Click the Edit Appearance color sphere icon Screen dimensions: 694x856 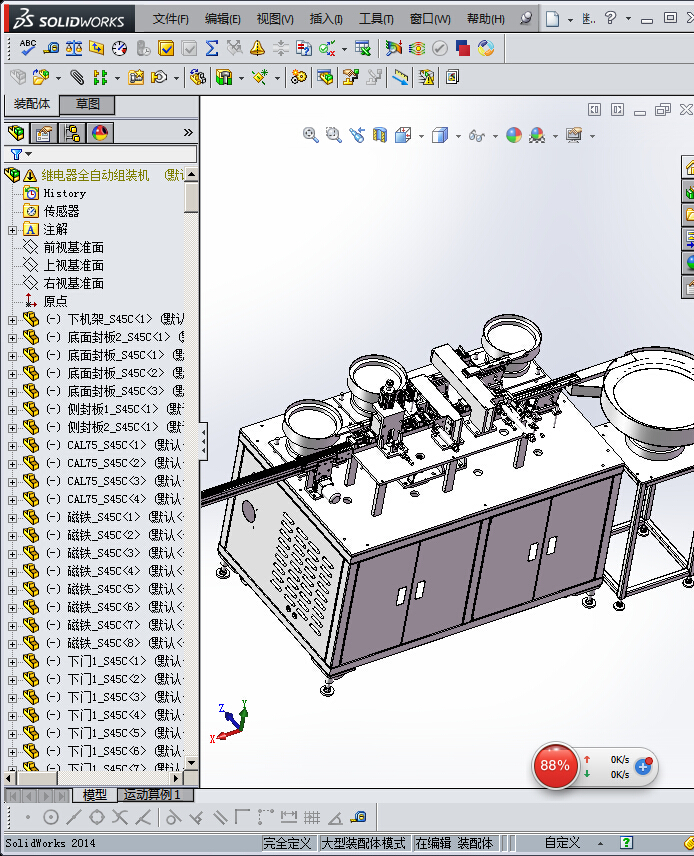[514, 135]
